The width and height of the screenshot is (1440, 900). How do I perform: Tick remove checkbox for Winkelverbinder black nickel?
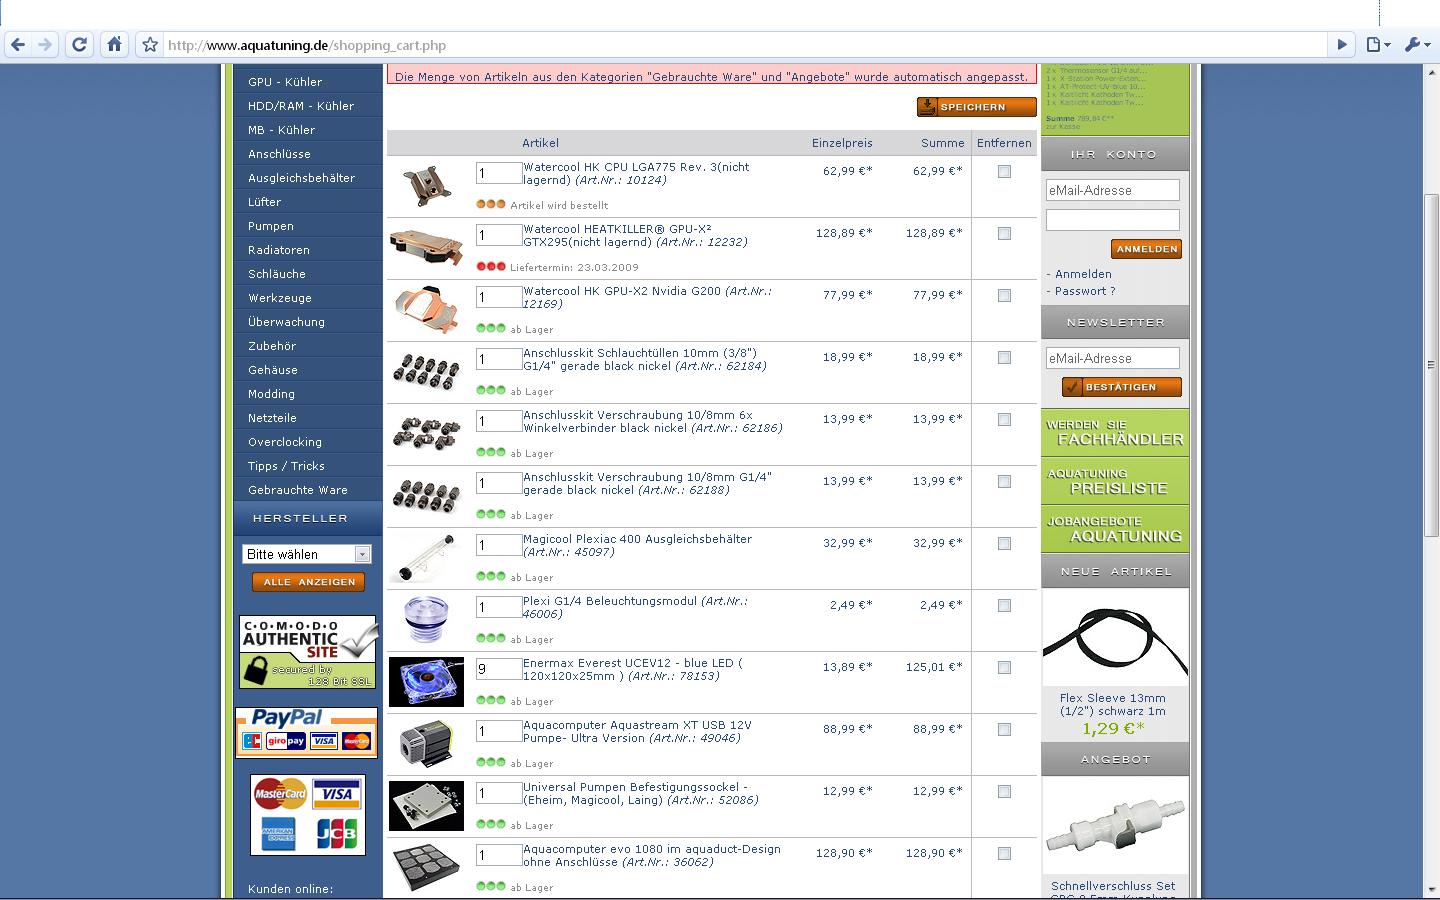coord(1004,420)
